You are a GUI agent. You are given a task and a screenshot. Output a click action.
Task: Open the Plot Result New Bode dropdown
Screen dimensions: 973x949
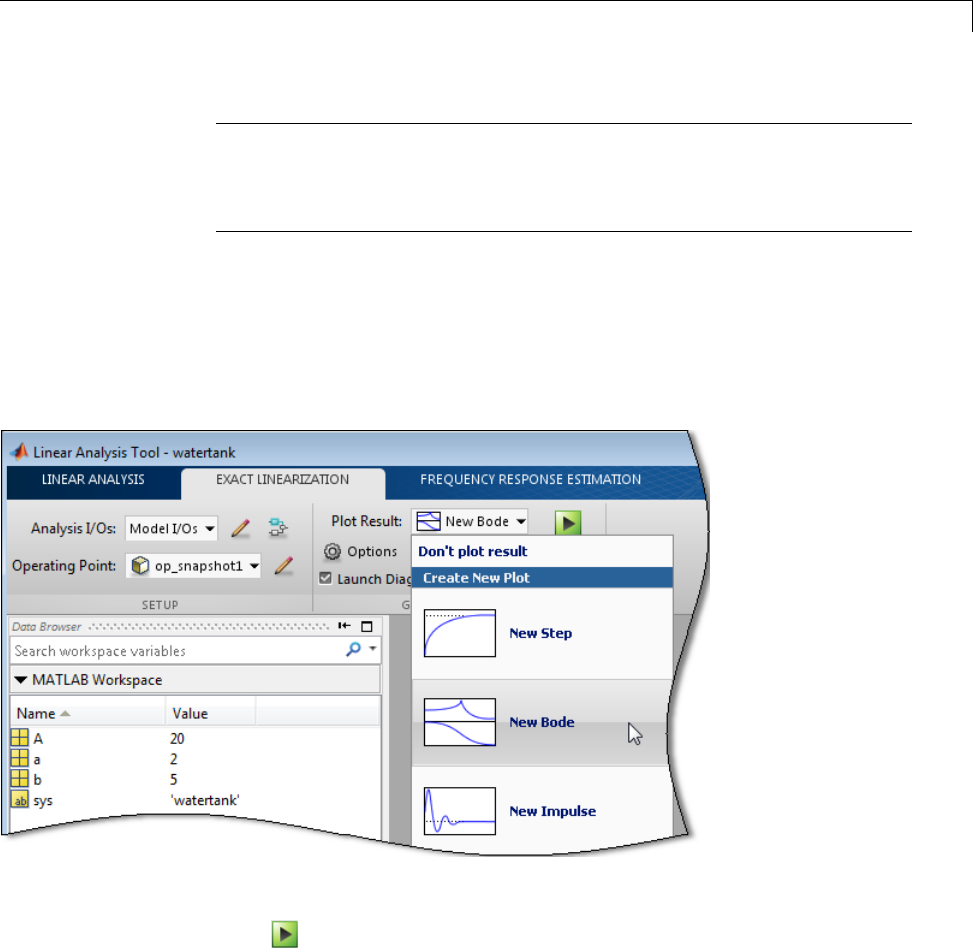click(x=470, y=521)
